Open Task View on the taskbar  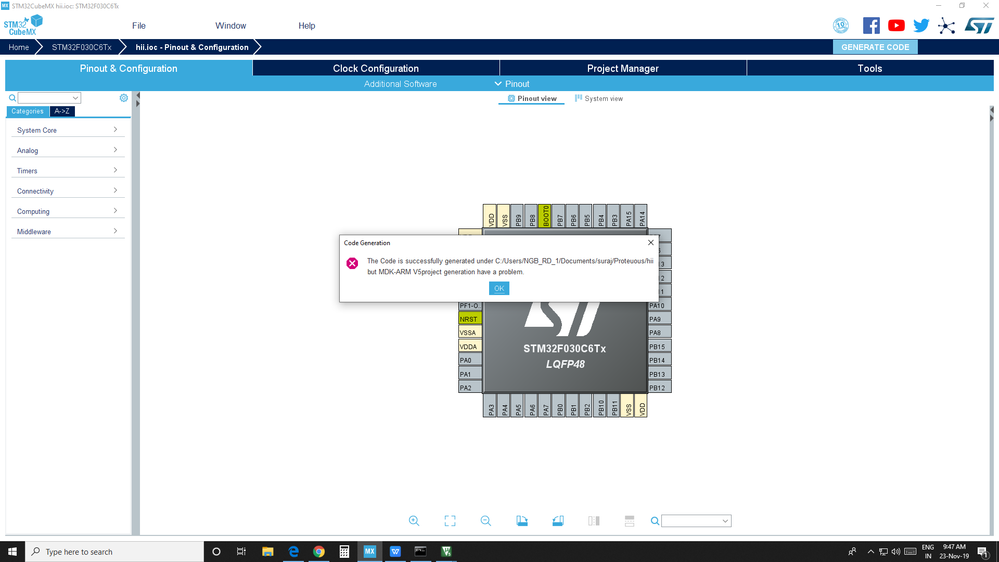pos(241,551)
